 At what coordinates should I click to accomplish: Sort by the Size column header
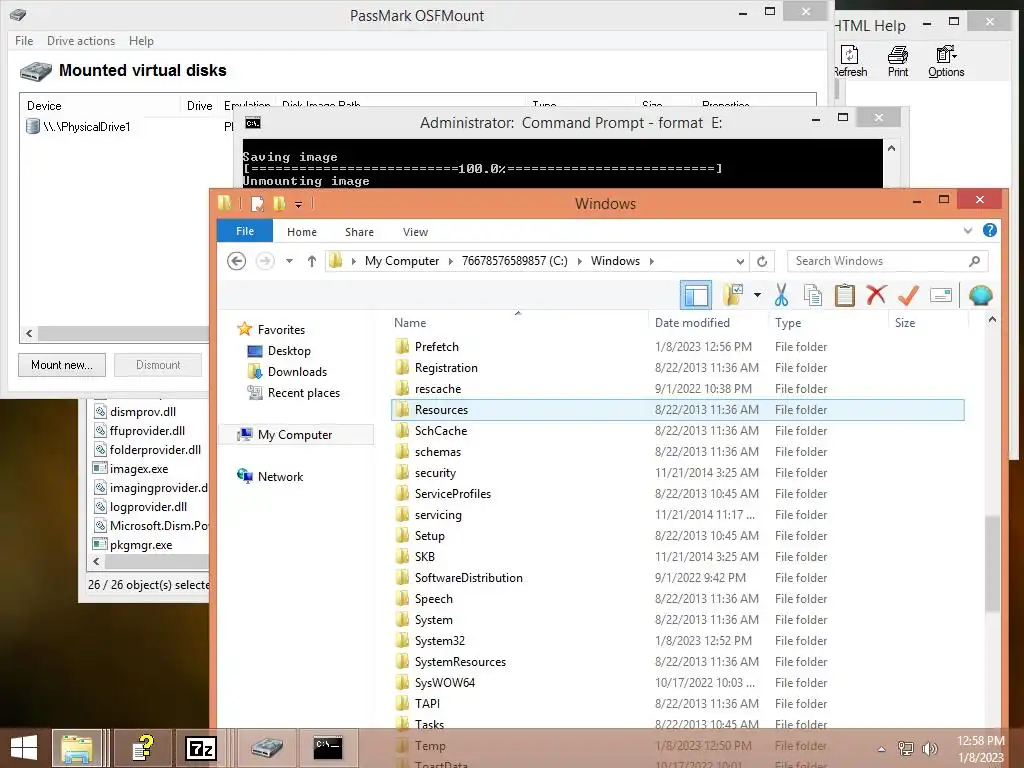click(x=904, y=323)
